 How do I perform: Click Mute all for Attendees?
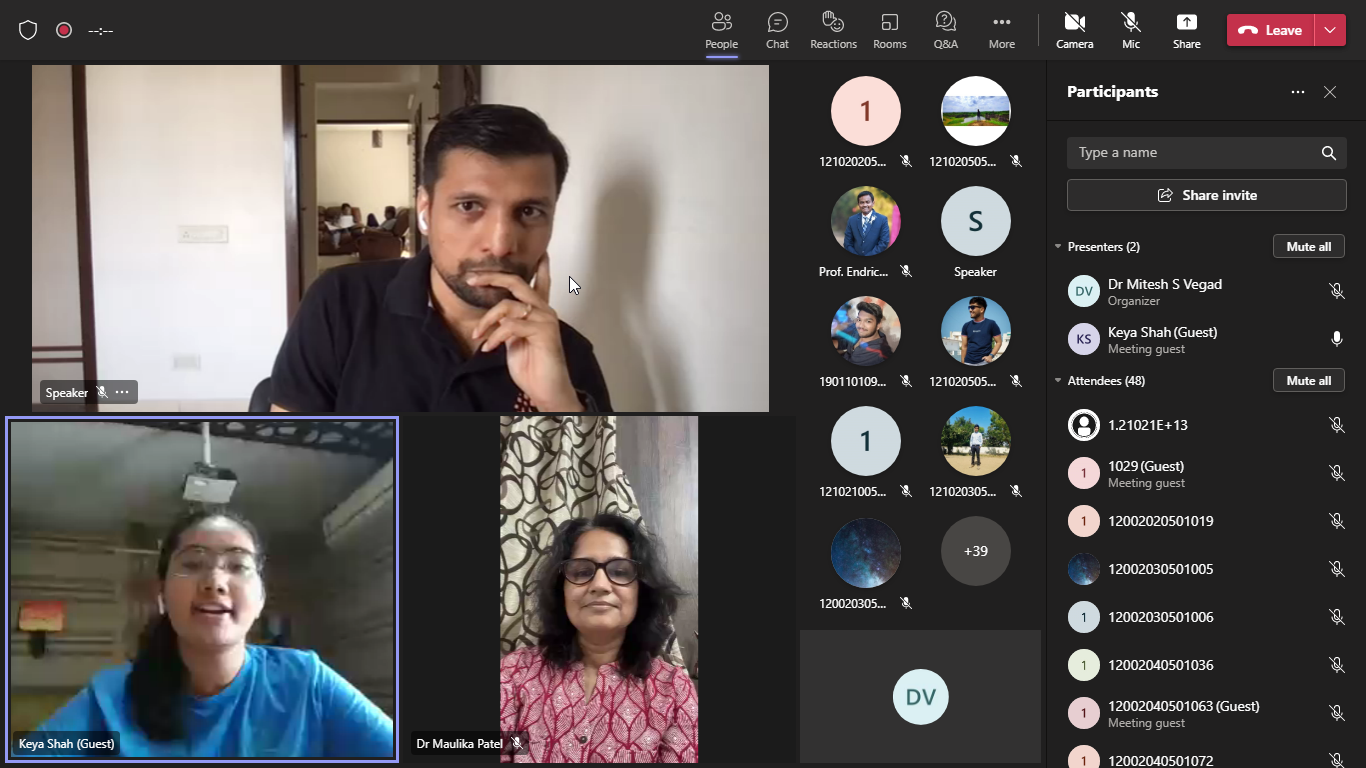point(1308,381)
